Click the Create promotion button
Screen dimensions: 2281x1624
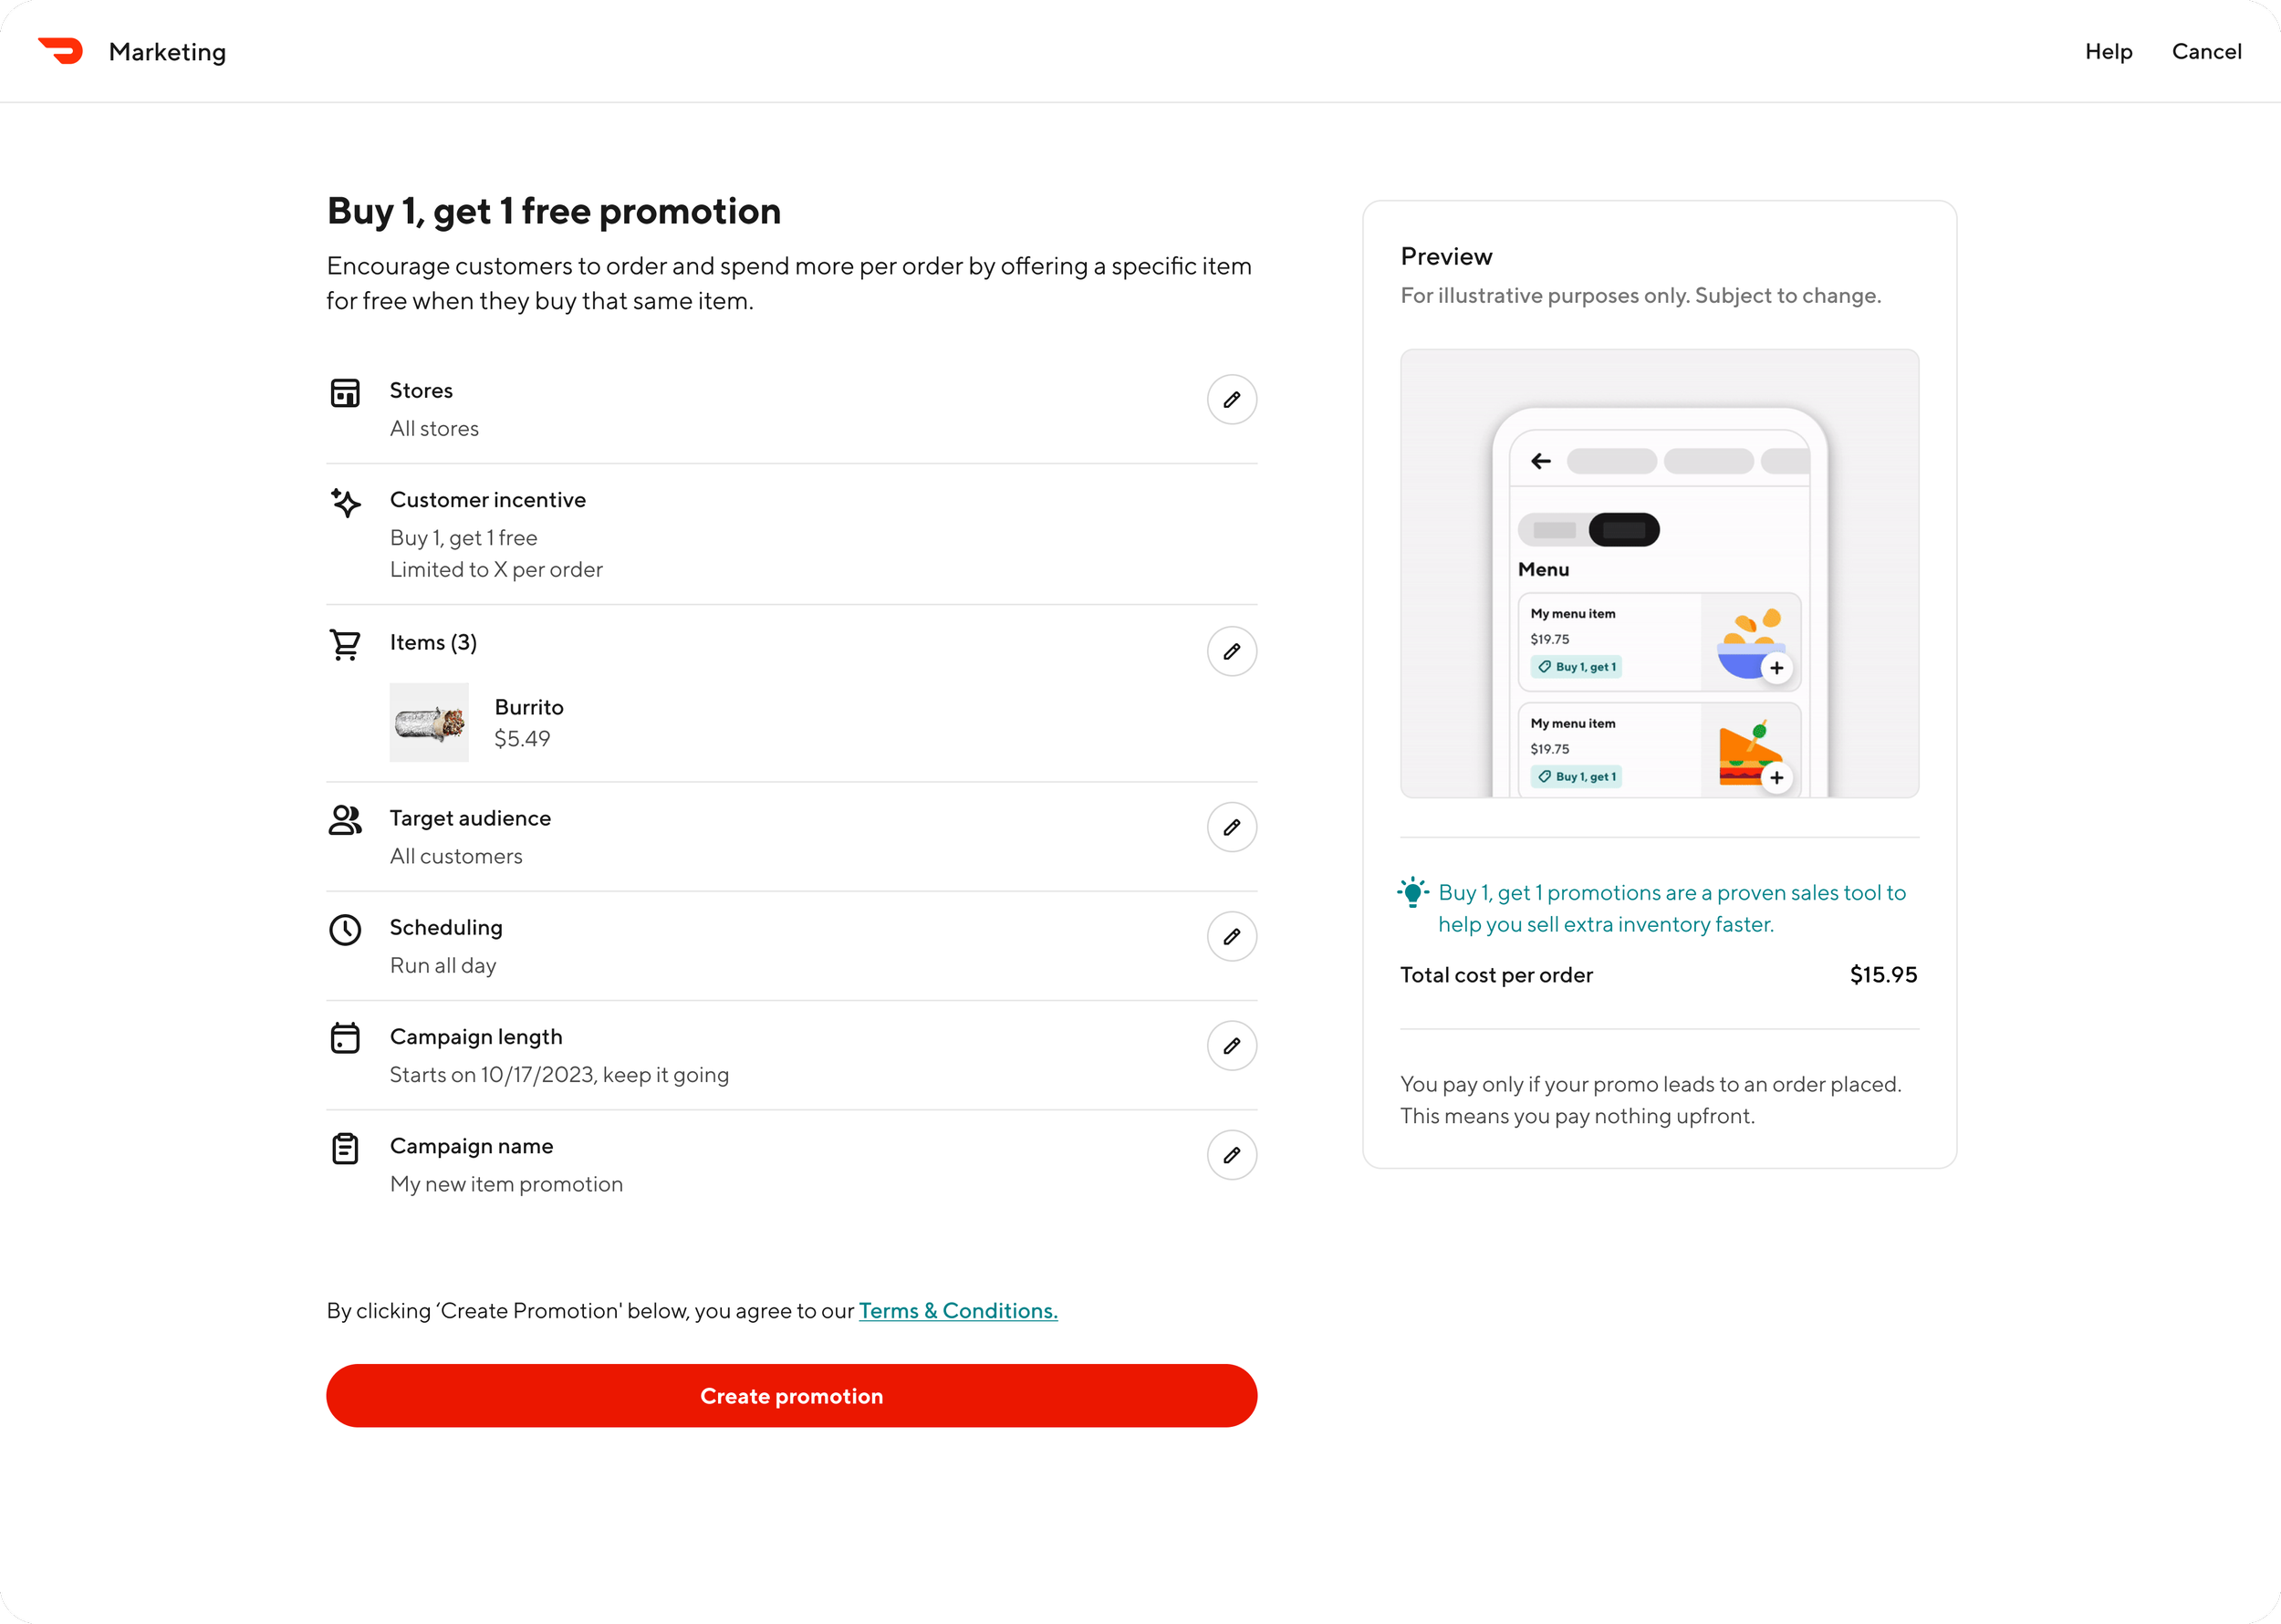point(791,1395)
